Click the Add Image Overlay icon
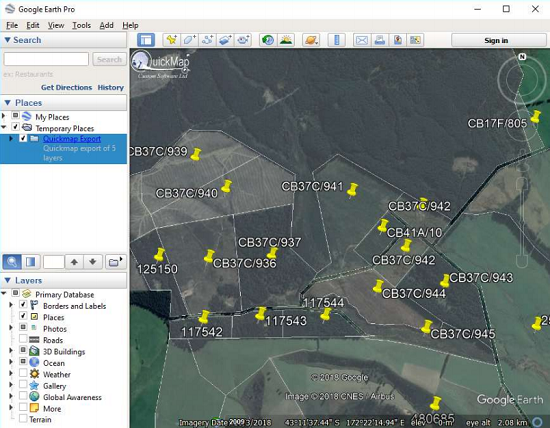550x428 pixels. tap(225, 40)
